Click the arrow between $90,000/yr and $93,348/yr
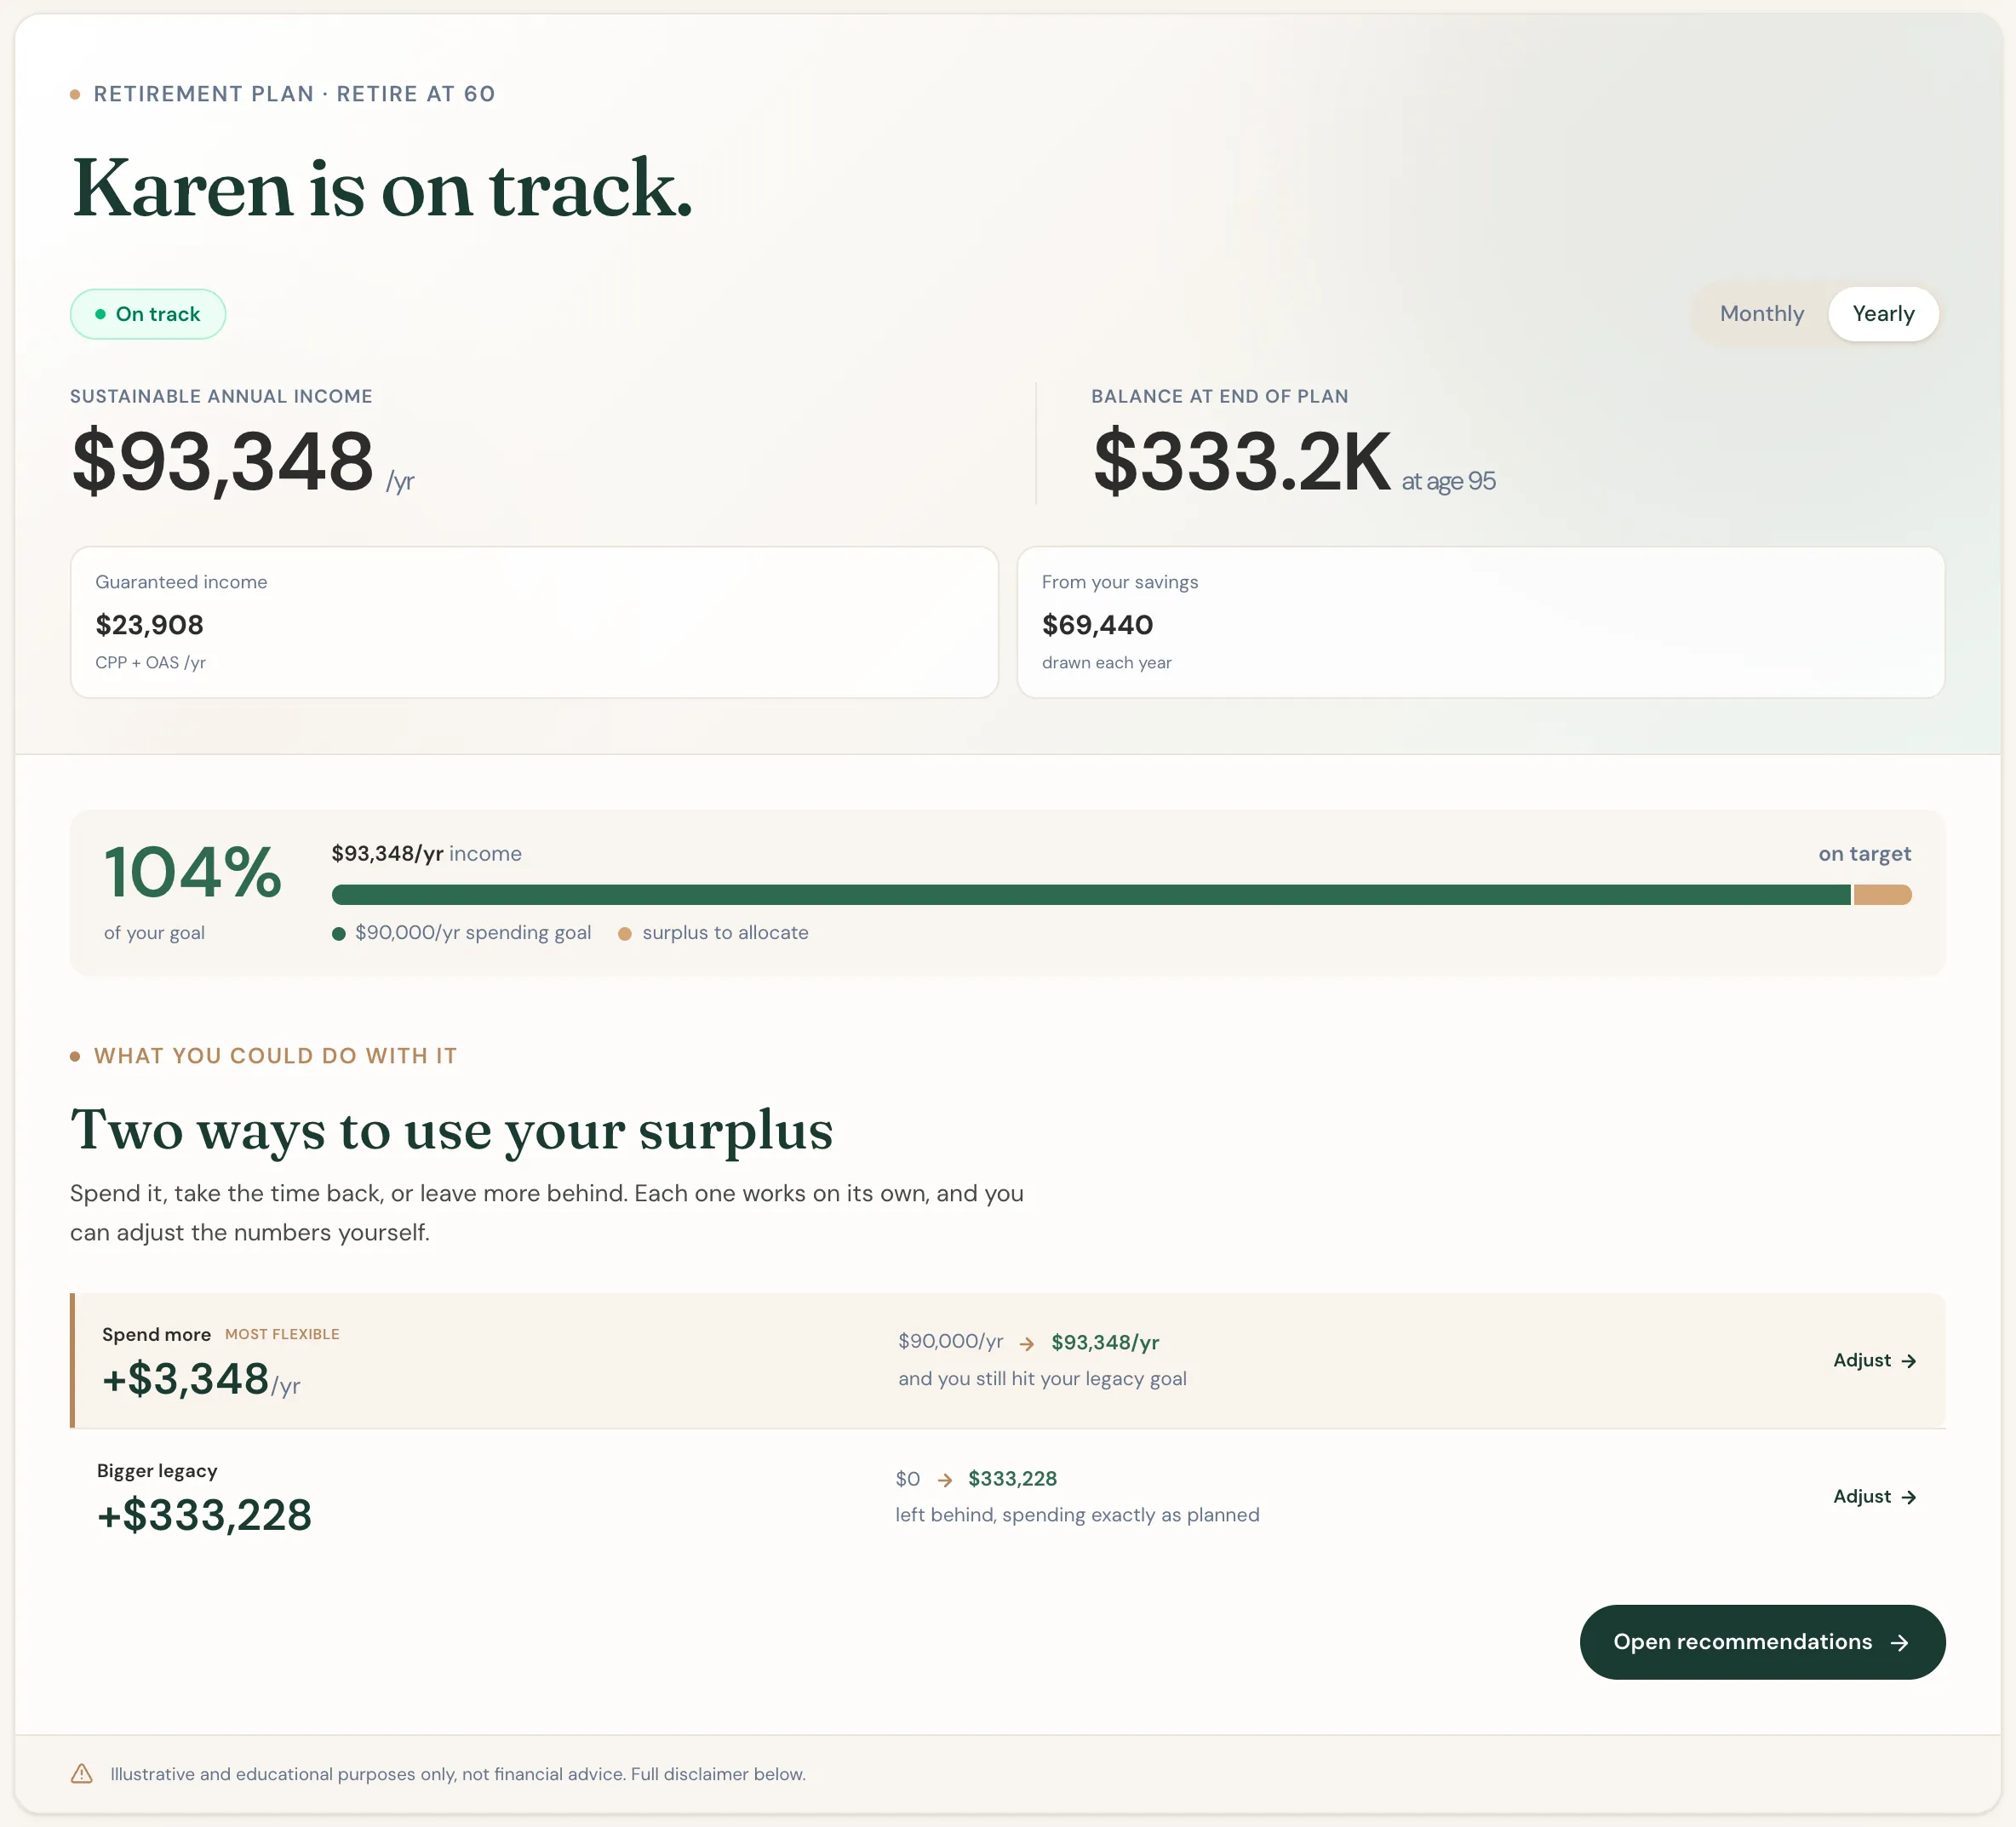Screen dimensions: 2016x1827 [1027, 1343]
